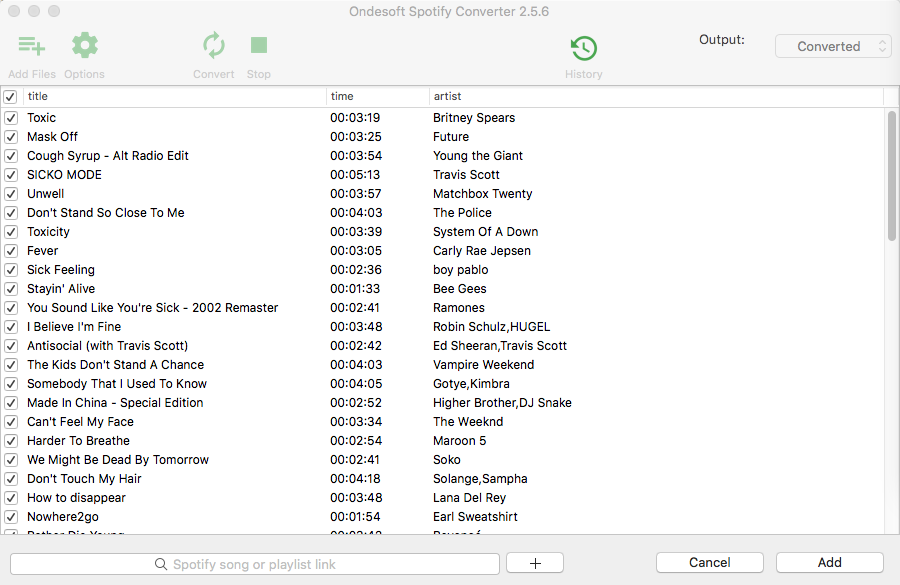
Task: Click the Stop square icon
Action: pos(259,45)
